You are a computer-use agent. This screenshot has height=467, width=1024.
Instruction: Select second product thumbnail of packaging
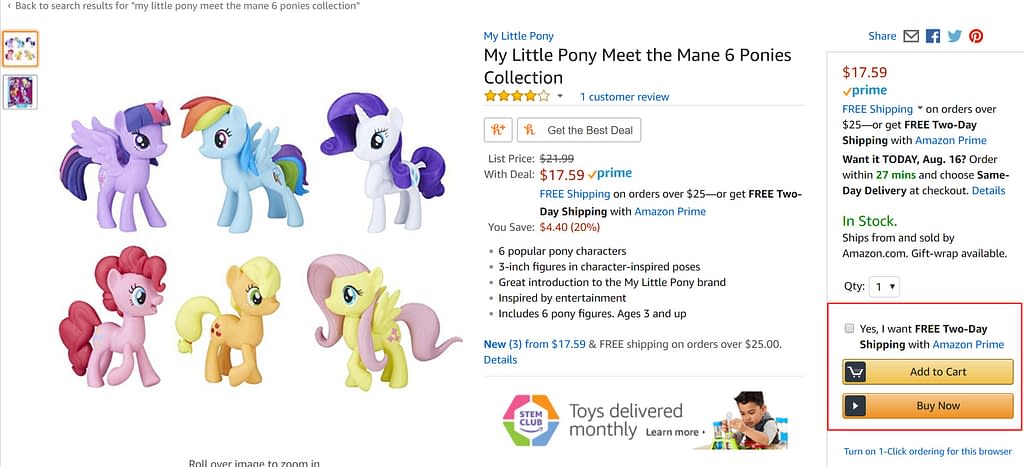20,91
